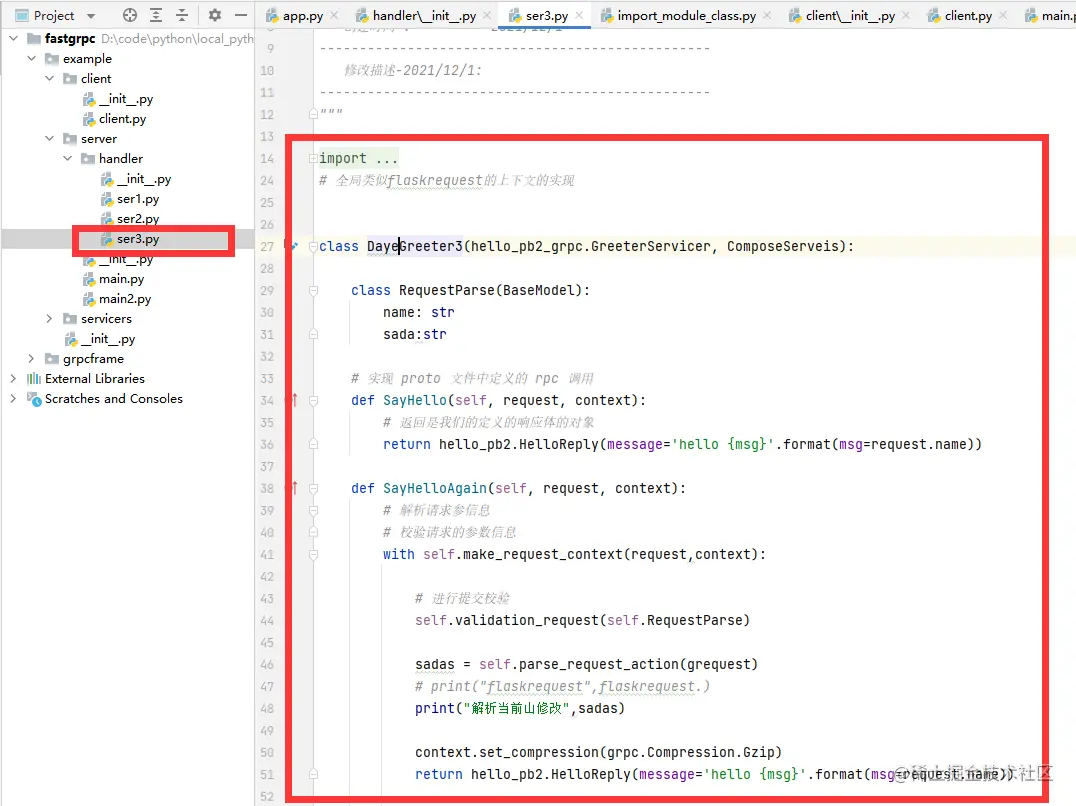Click the fold toggle on the def SayHelloAgain line

pos(313,488)
